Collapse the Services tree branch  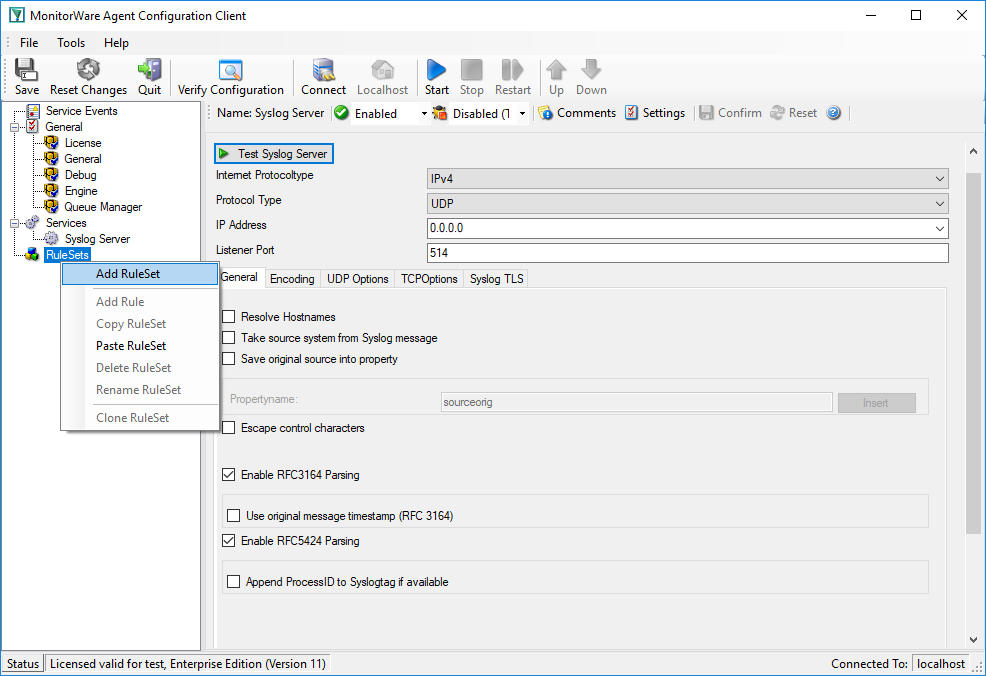[x=14, y=223]
